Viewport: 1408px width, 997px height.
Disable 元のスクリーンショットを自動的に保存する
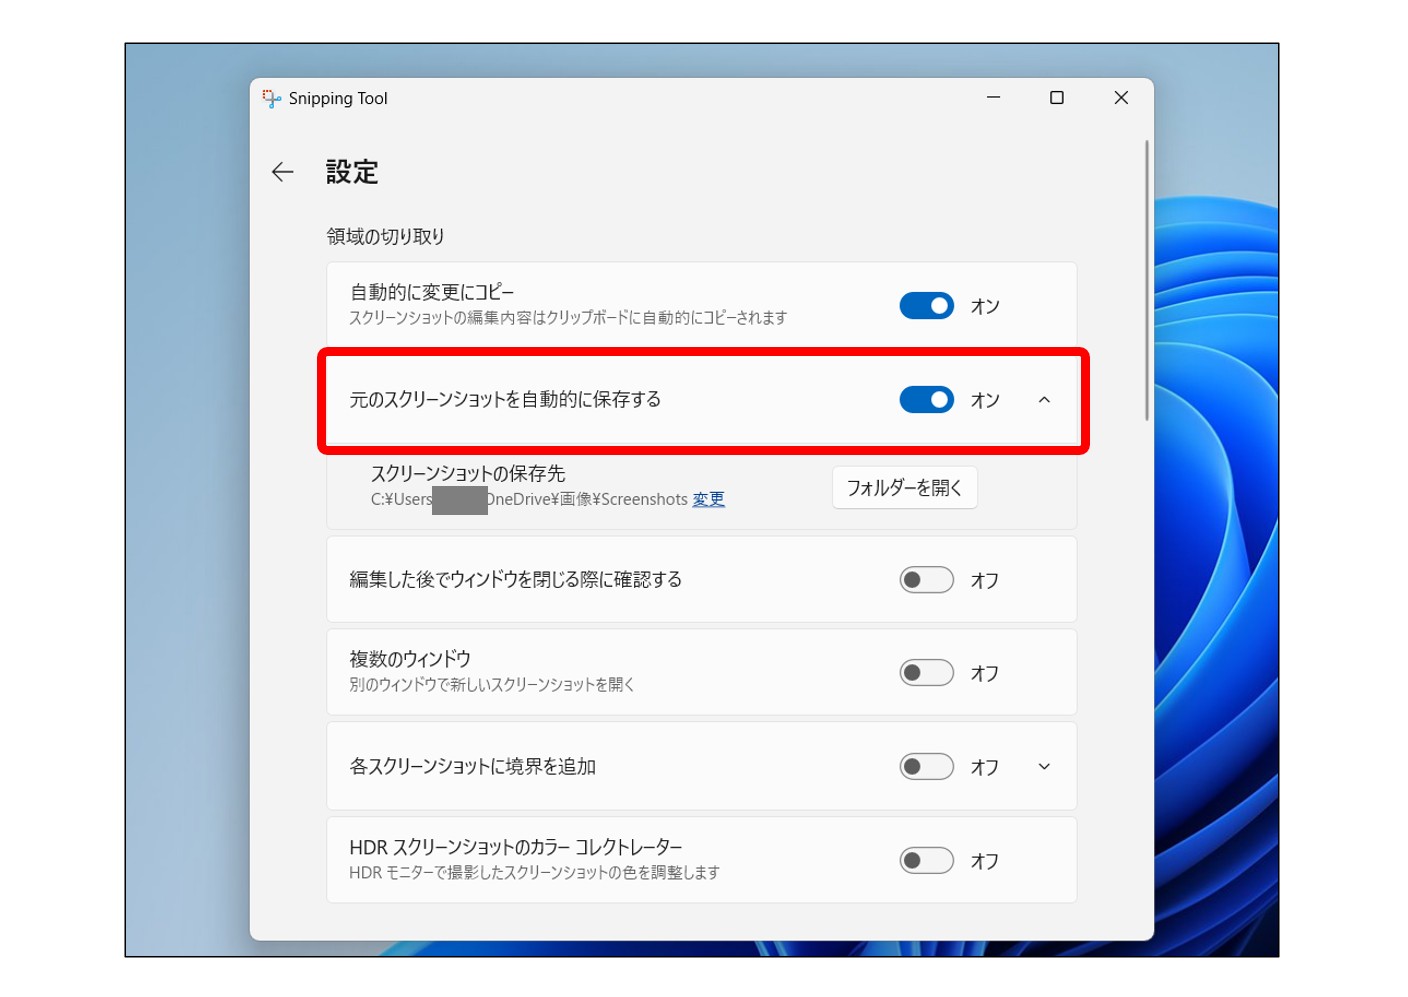pyautogui.click(x=926, y=400)
